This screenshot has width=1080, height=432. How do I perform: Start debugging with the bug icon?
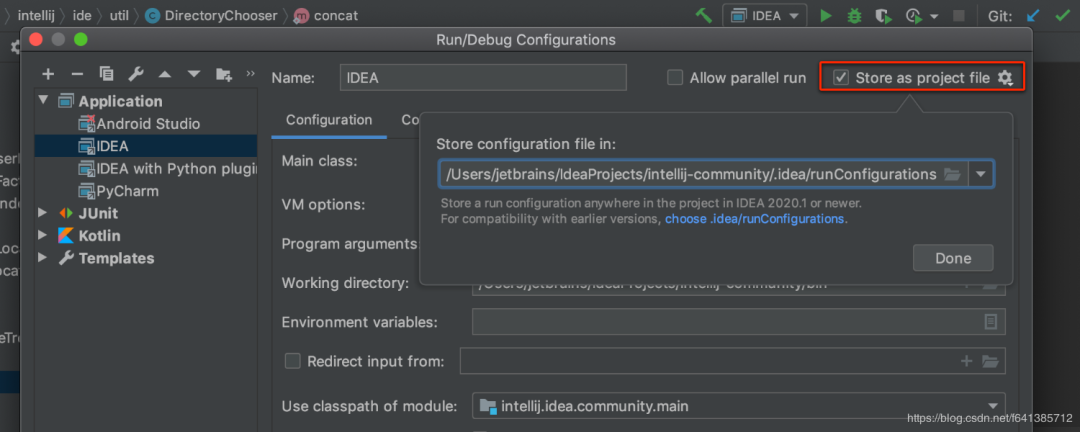coord(854,16)
